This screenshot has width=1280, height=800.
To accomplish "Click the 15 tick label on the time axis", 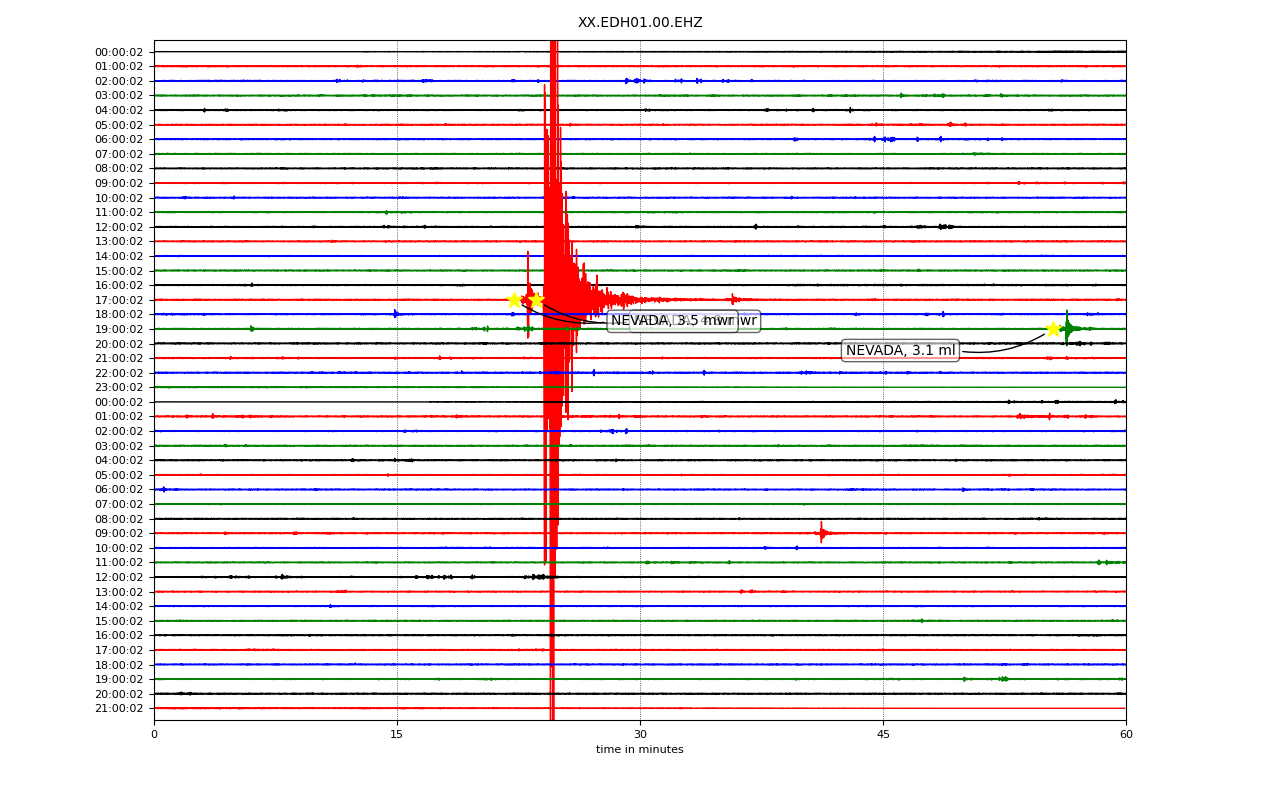I will coord(397,735).
